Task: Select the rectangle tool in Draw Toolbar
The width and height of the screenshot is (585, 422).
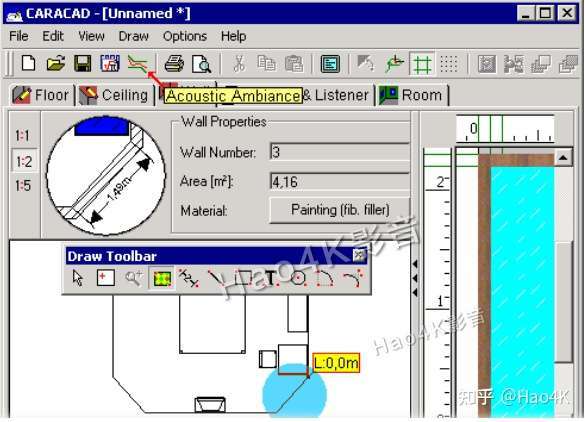Action: 243,278
